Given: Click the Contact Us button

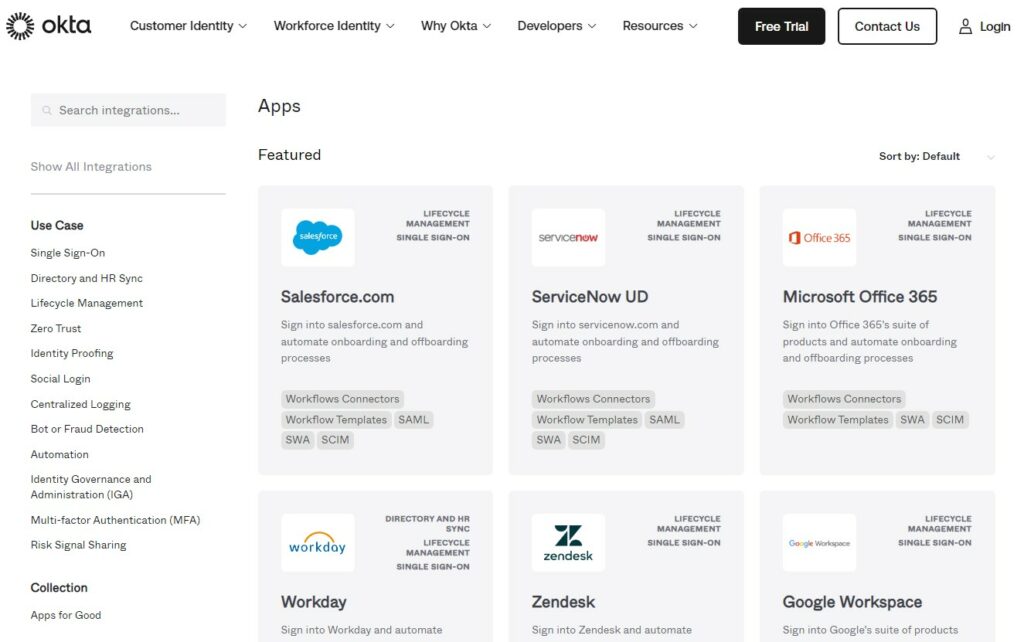Looking at the screenshot, I should (x=887, y=26).
